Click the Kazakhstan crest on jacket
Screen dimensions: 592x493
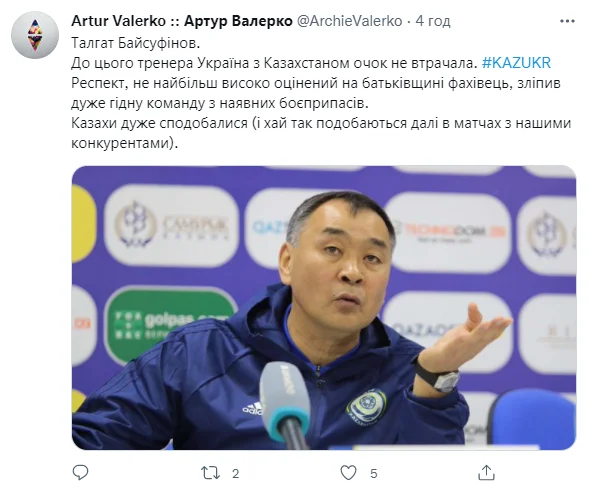[x=366, y=407]
